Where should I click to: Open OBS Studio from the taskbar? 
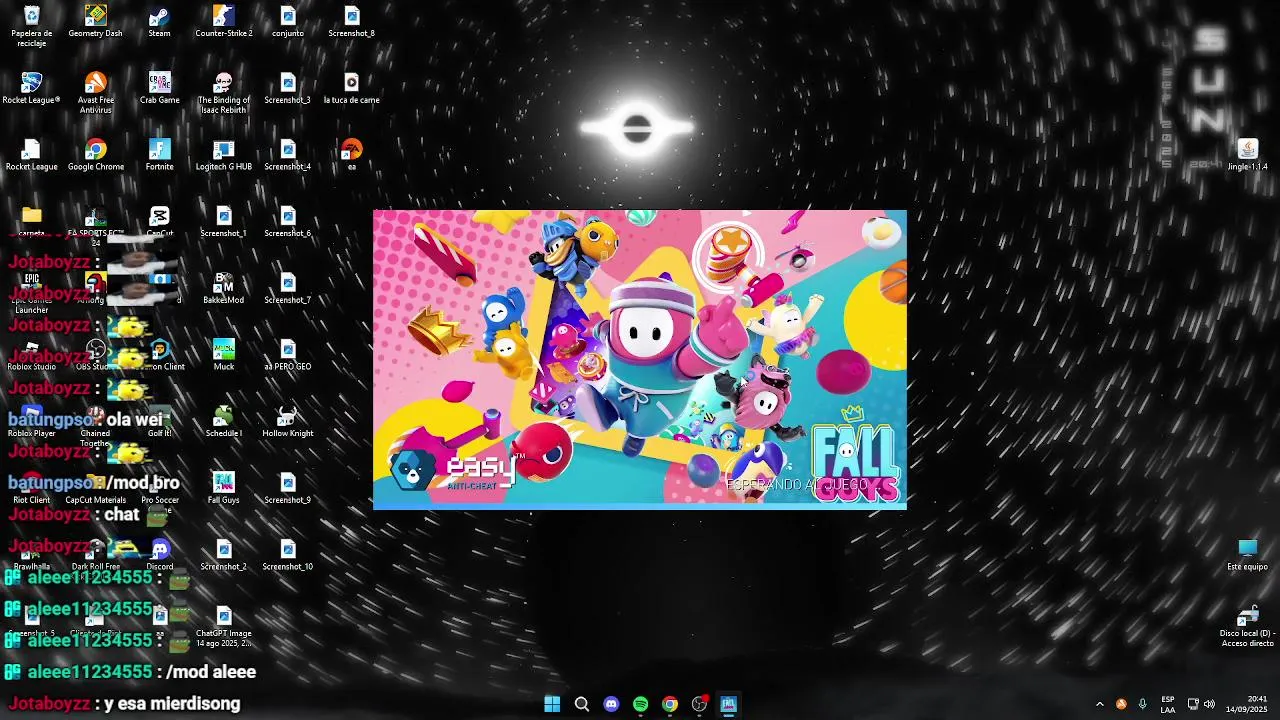coord(699,704)
